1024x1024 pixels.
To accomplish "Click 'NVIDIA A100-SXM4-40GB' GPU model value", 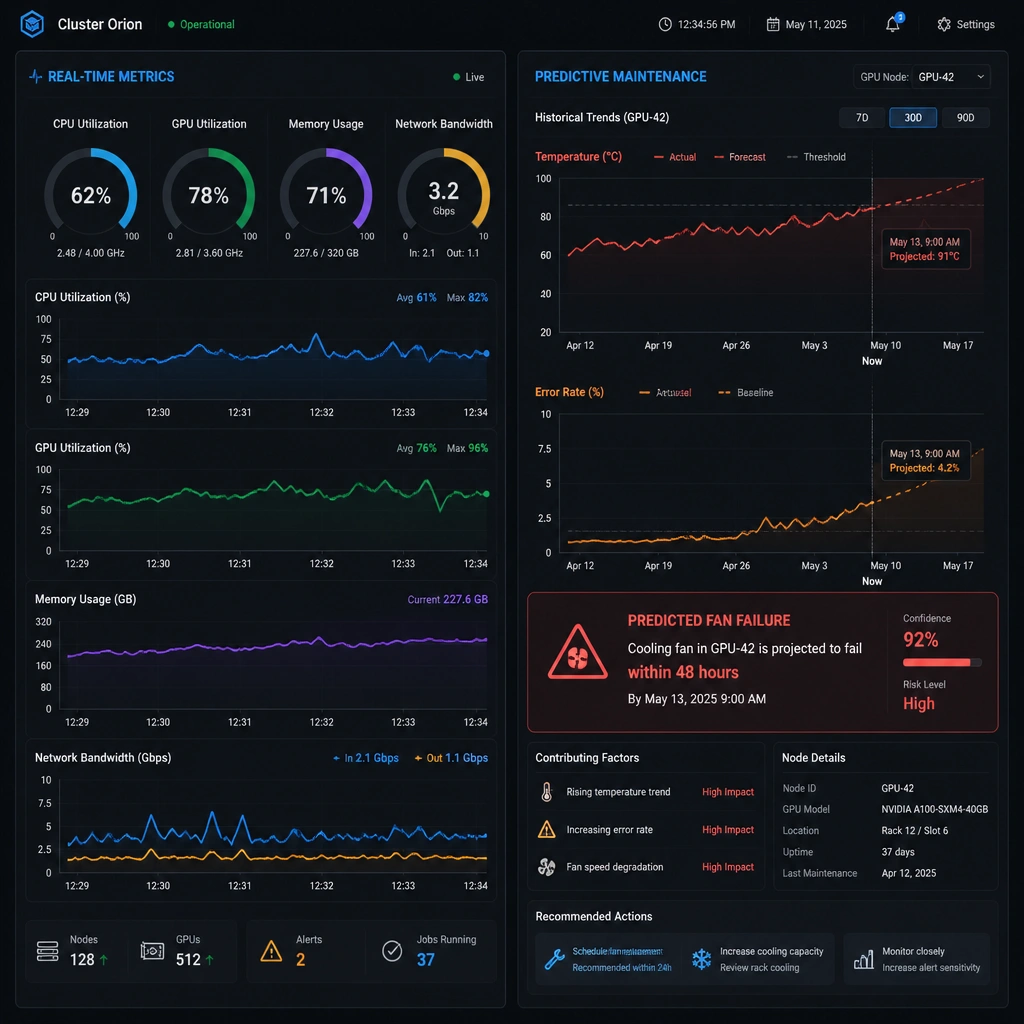I will point(934,809).
